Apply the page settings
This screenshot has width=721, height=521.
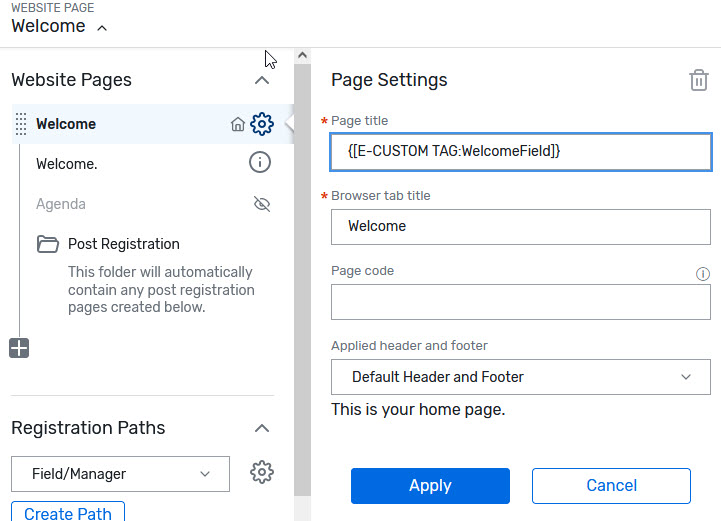(430, 486)
